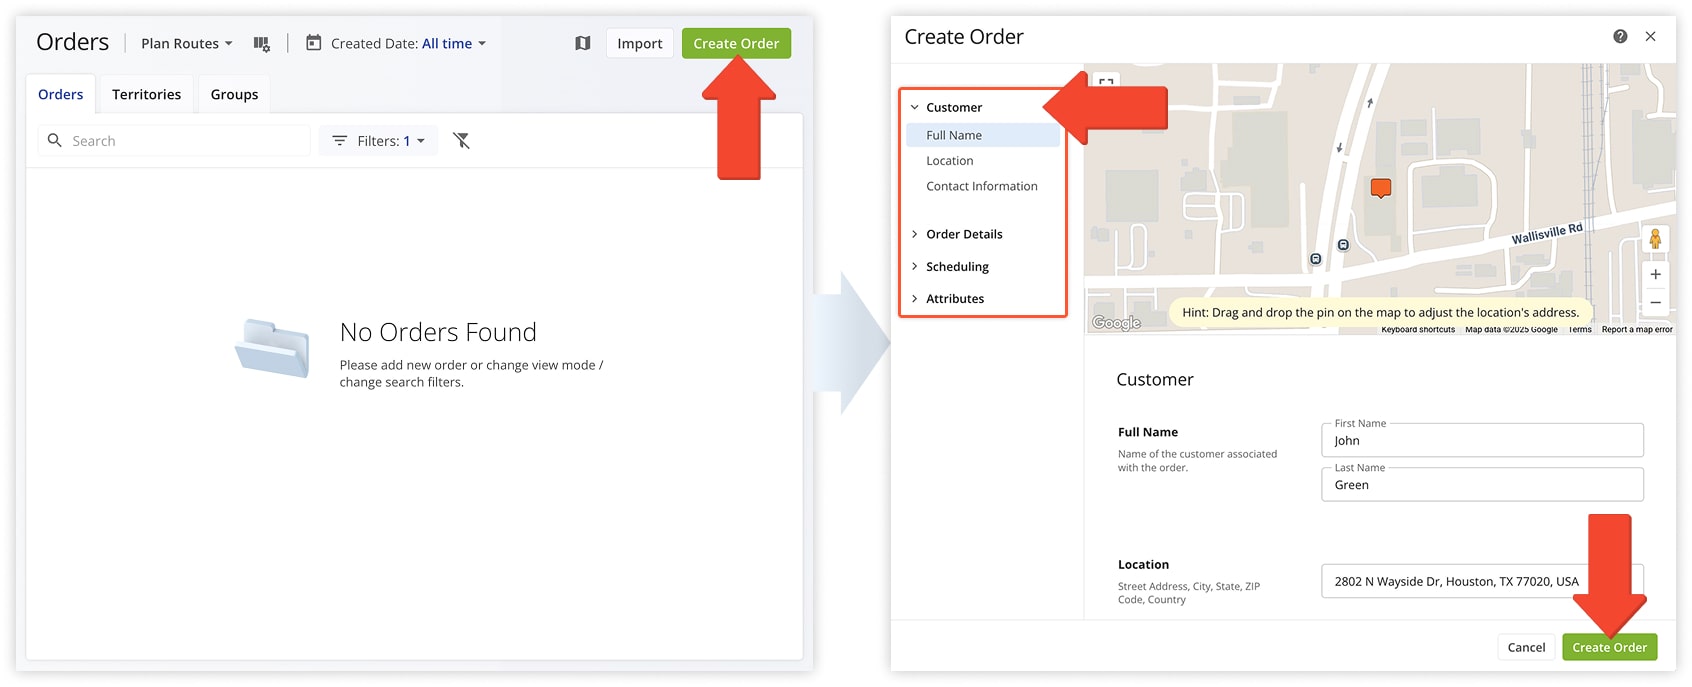Click into the Search orders field
Screen dimensions: 1692x687
pos(174,140)
